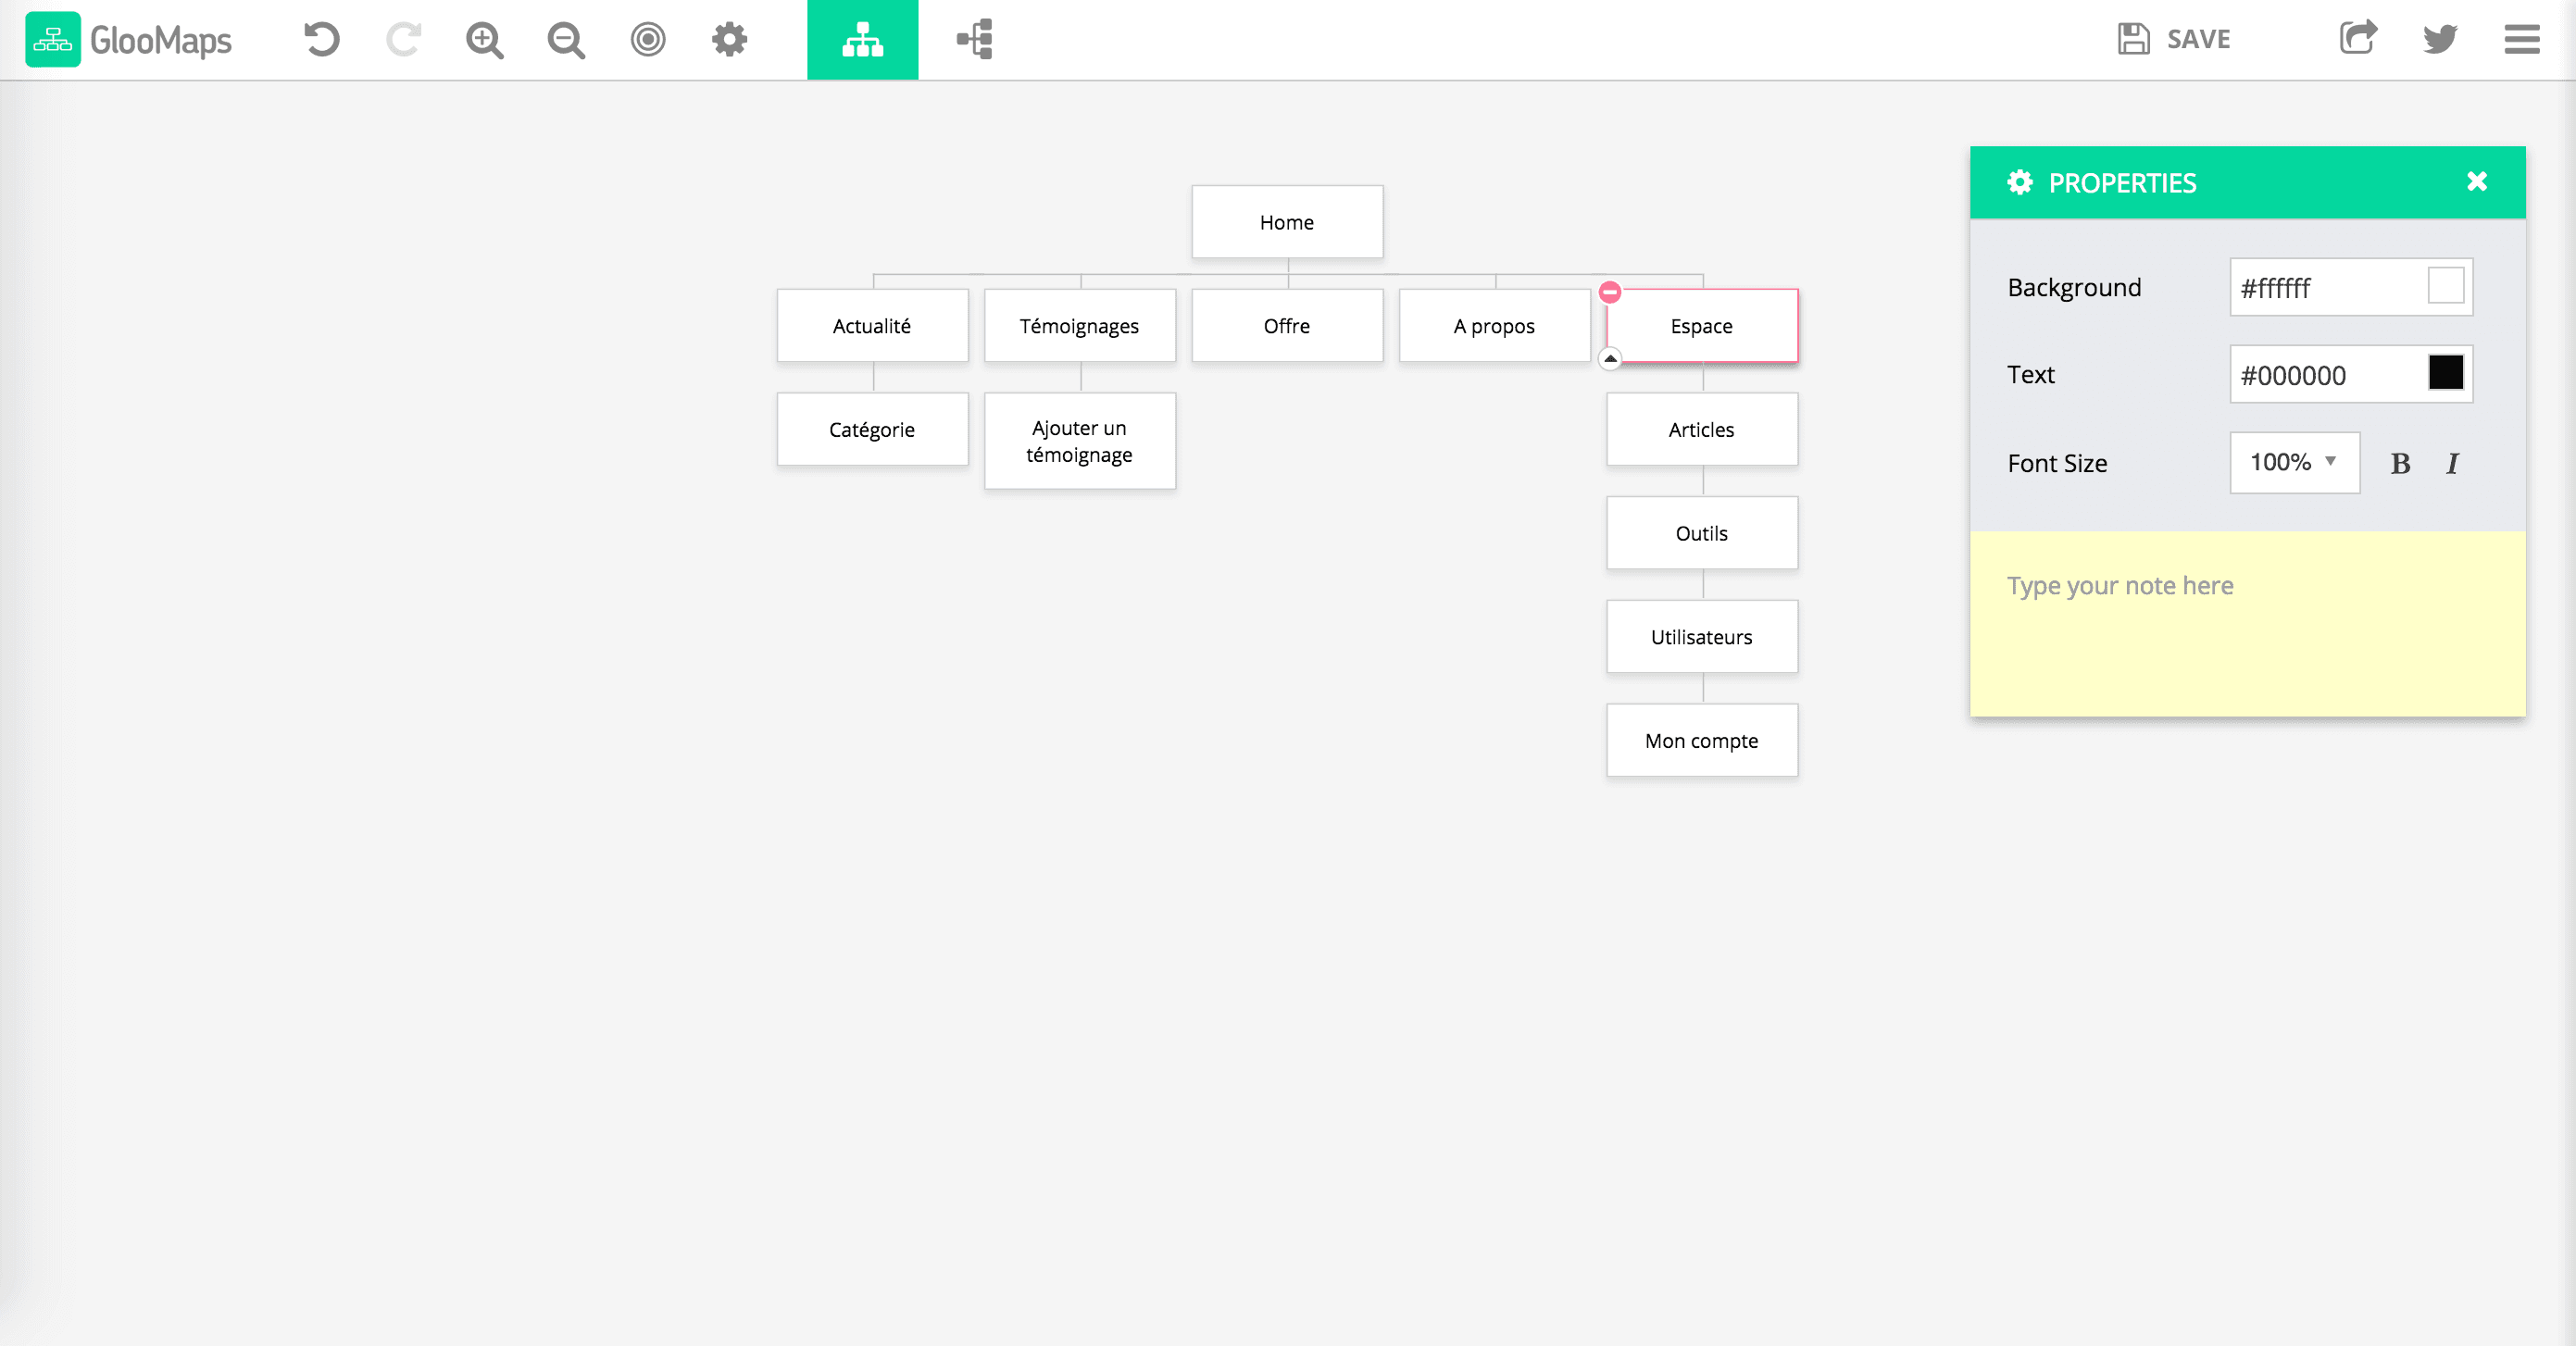Switch to horizontal tree layout view
Viewport: 2576px width, 1346px height.
[x=974, y=40]
